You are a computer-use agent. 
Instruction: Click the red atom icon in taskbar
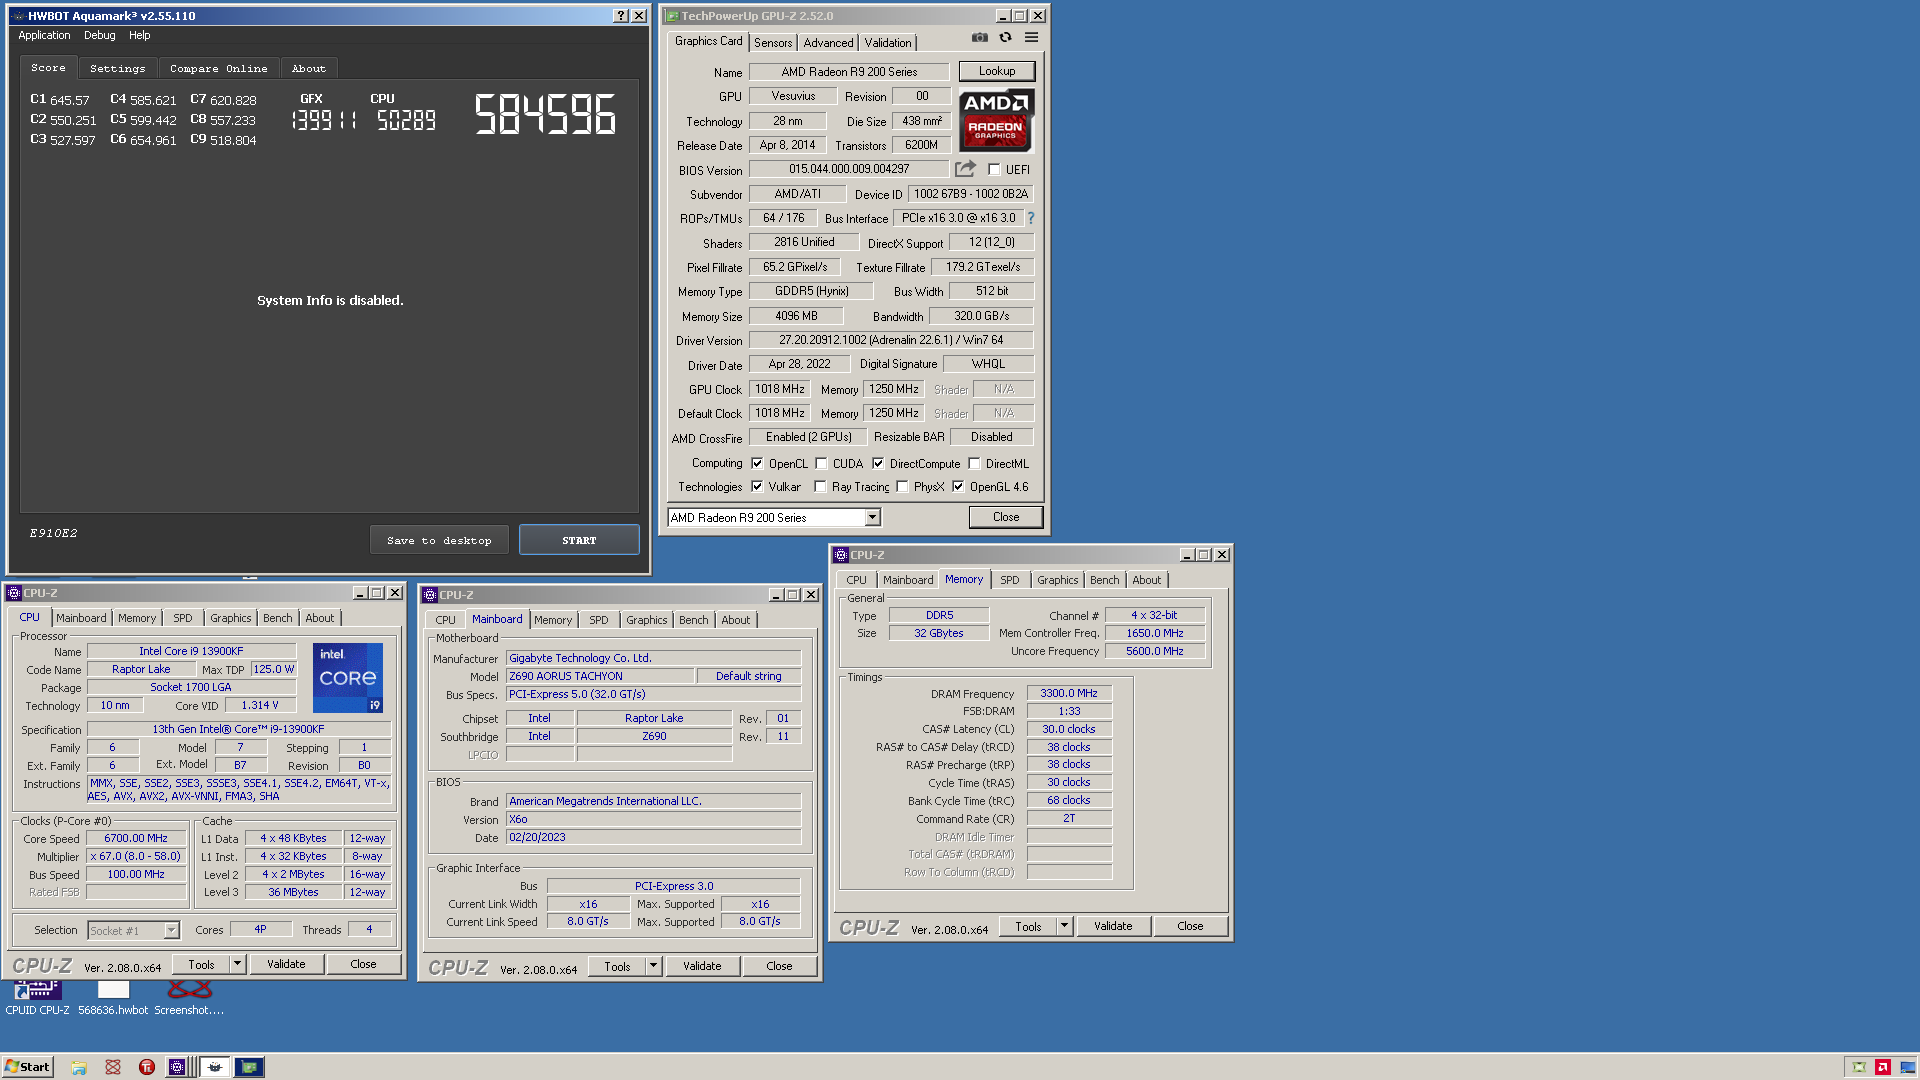click(113, 1067)
